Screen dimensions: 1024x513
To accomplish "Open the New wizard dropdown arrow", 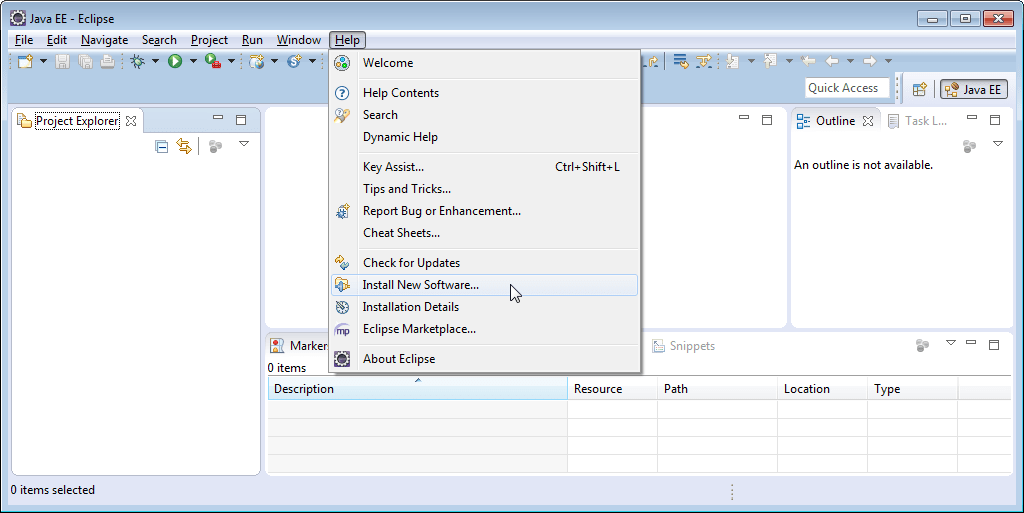I will (x=43, y=61).
